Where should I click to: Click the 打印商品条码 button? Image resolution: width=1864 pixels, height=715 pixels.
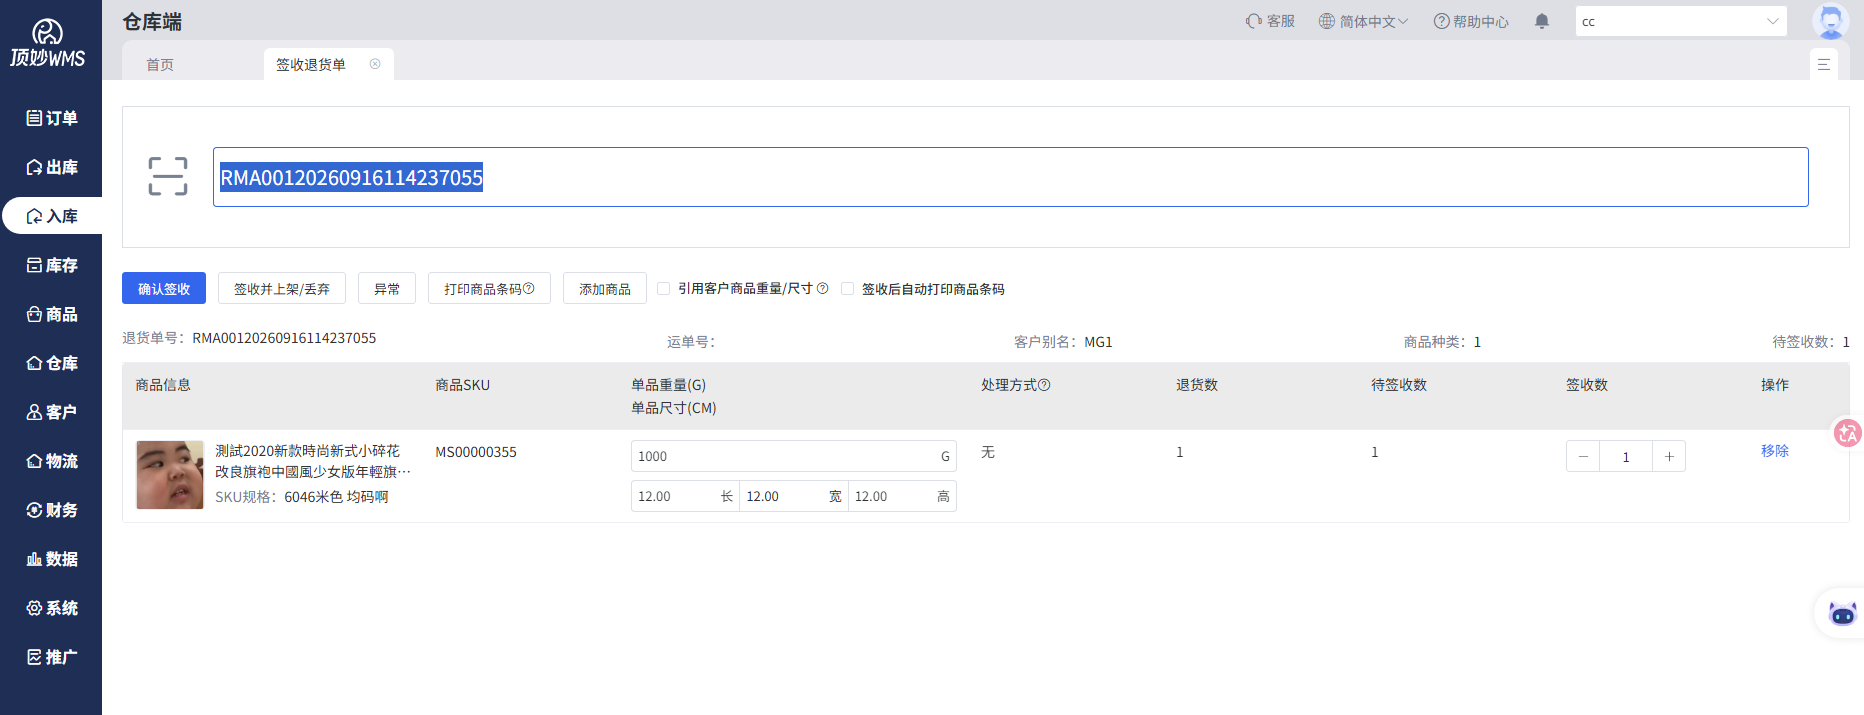tap(489, 288)
